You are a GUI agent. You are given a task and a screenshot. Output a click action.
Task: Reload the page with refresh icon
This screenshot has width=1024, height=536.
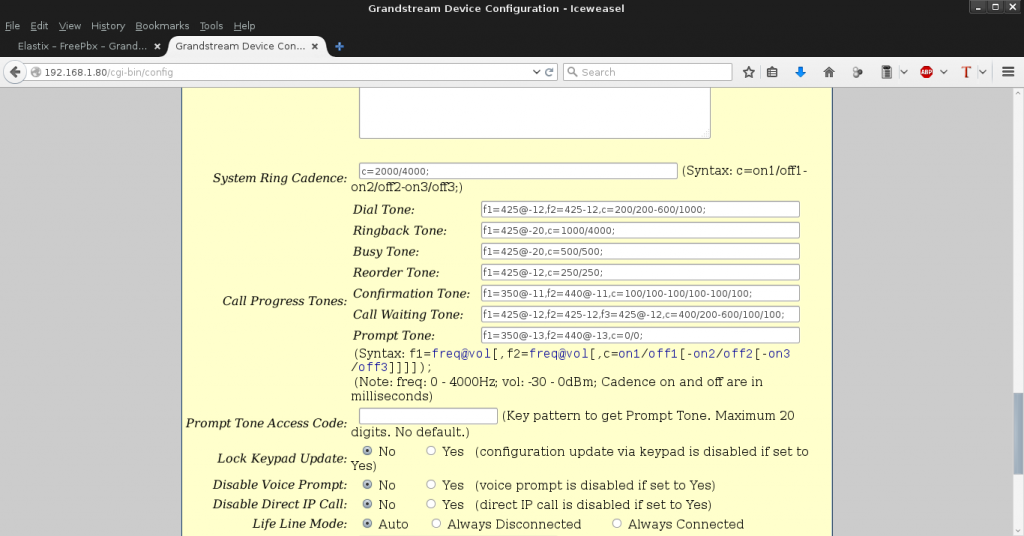[x=549, y=72]
